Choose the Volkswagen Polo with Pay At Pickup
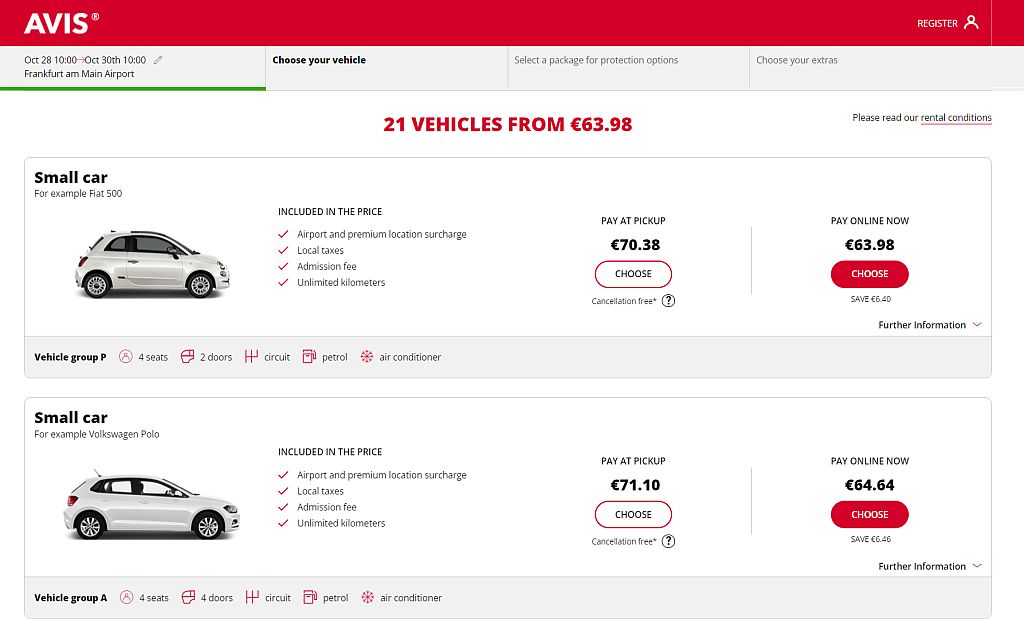Image resolution: width=1024 pixels, height=619 pixels. pyautogui.click(x=633, y=514)
